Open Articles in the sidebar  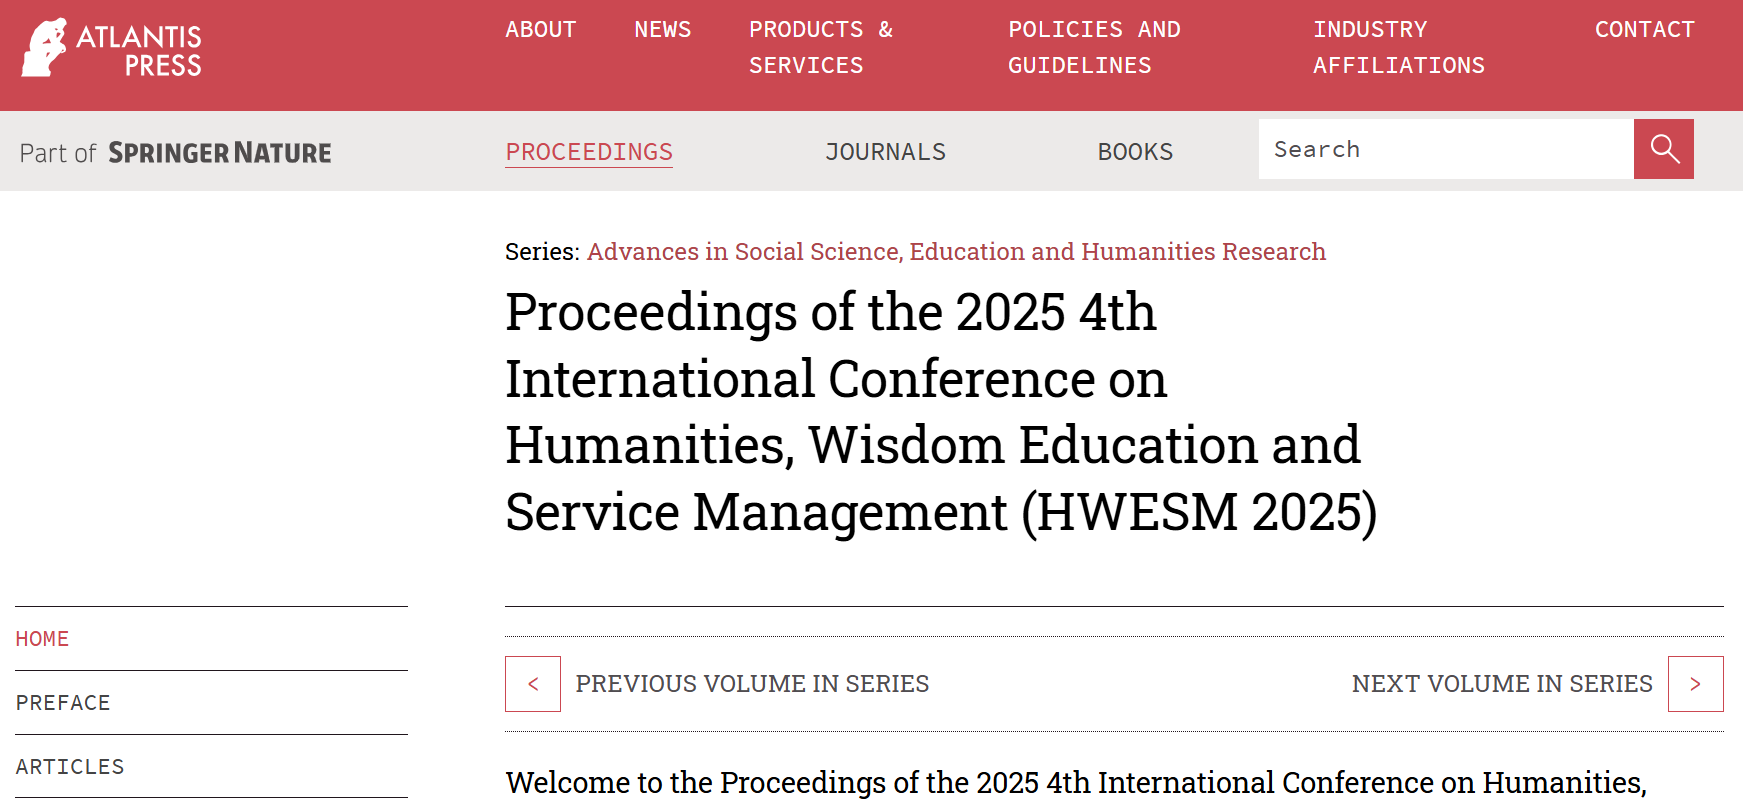(70, 767)
